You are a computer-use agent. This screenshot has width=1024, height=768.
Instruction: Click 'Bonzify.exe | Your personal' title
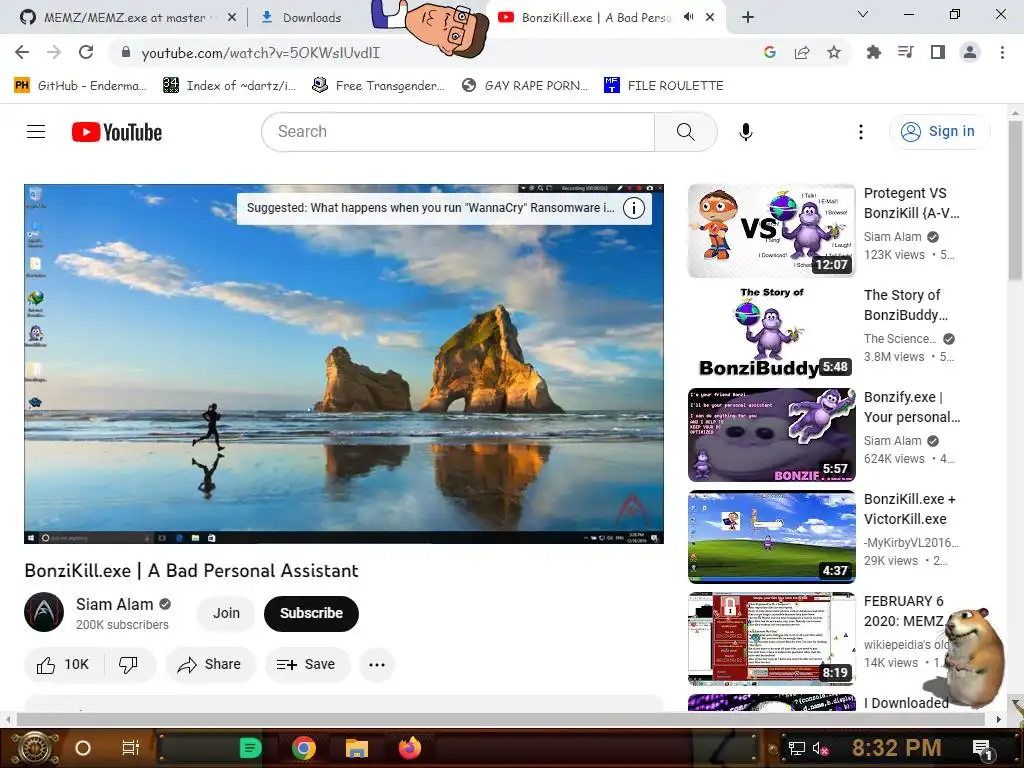click(912, 407)
